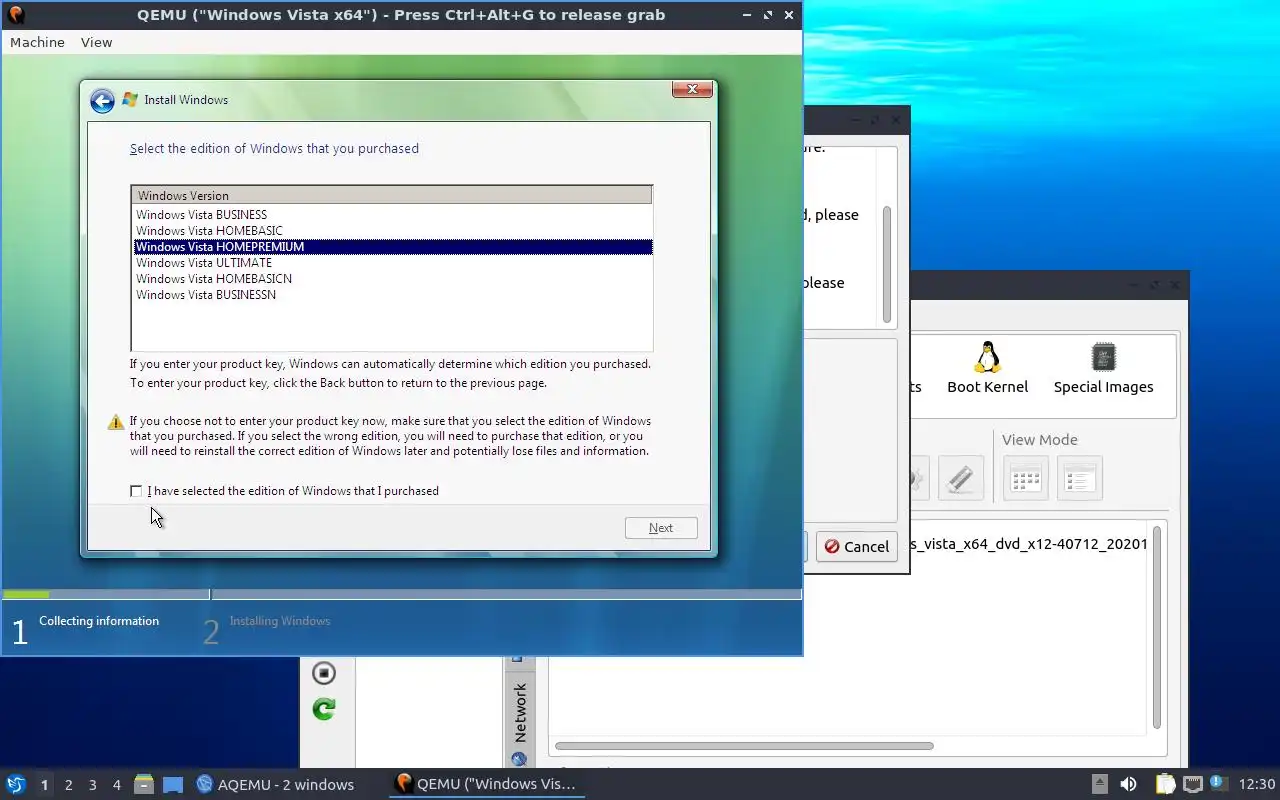Click the AQEMU stop VM icon
This screenshot has height=800, width=1280.
323,673
